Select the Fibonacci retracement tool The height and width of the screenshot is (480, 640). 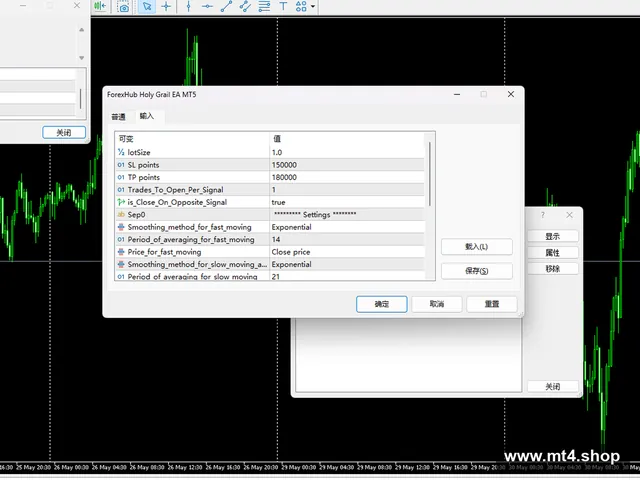[x=264, y=6]
